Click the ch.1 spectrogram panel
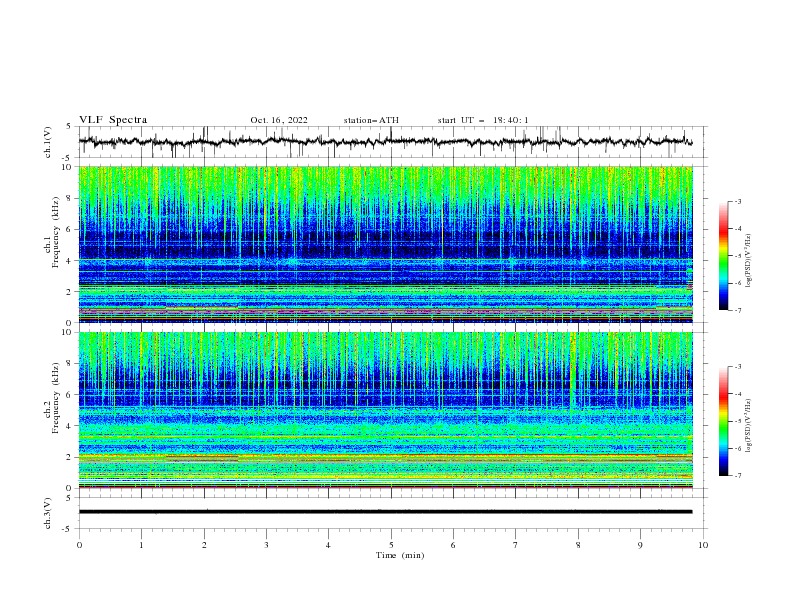This screenshot has height=612, width=792. (385, 244)
